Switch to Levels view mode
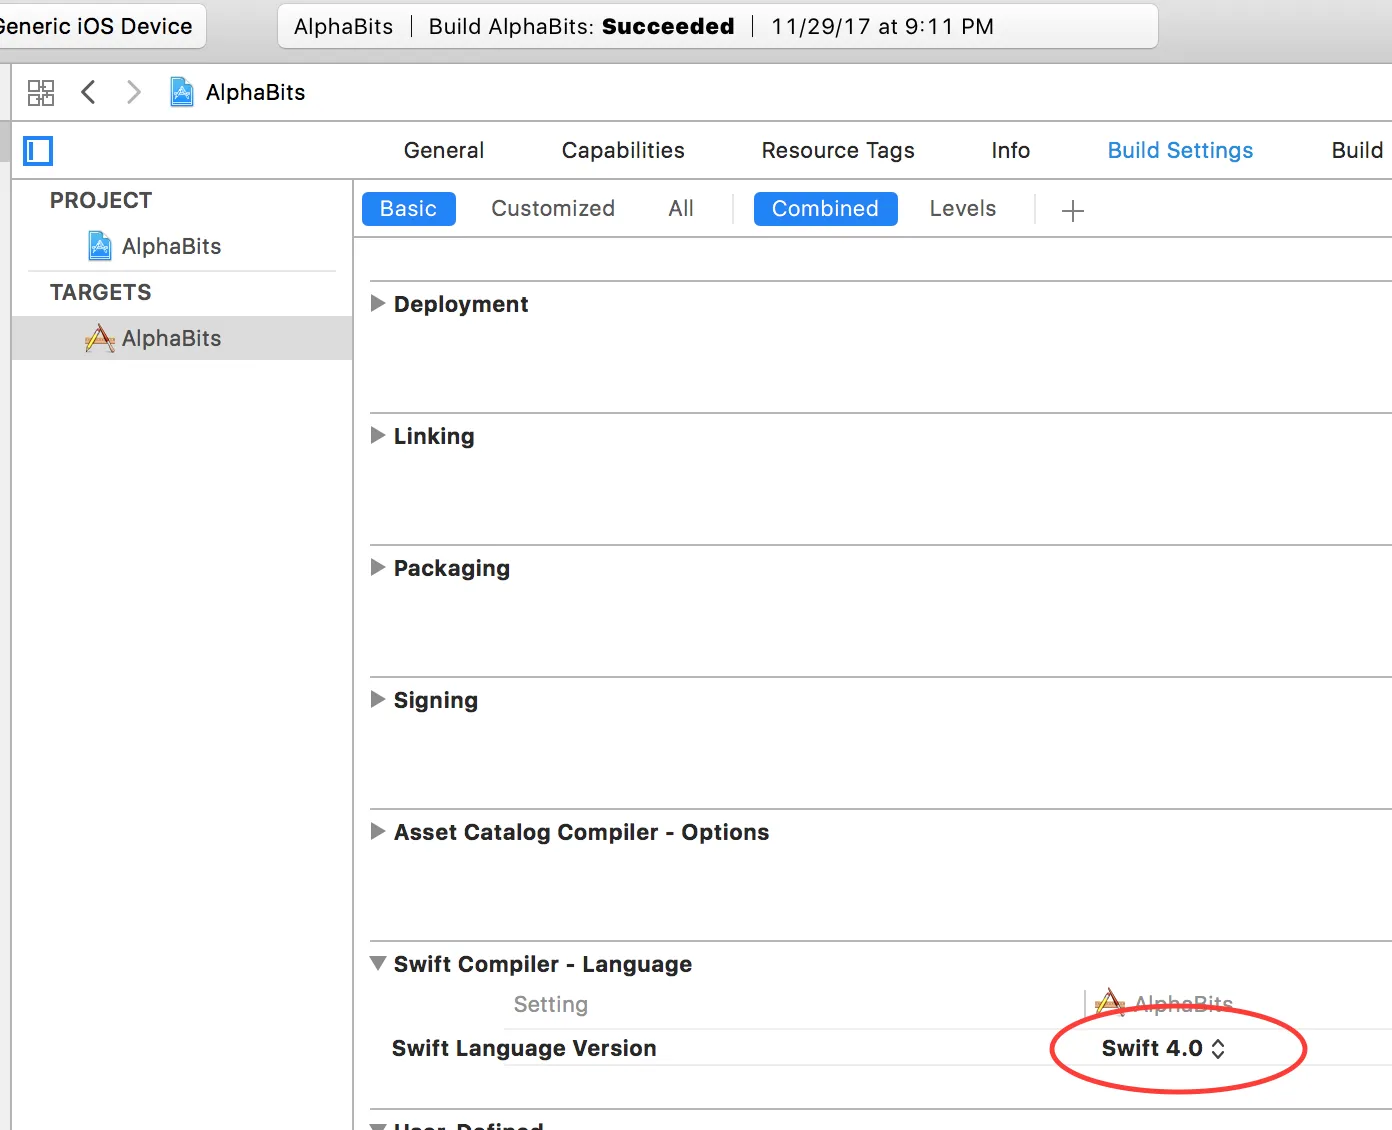The image size is (1392, 1130). pos(963,209)
